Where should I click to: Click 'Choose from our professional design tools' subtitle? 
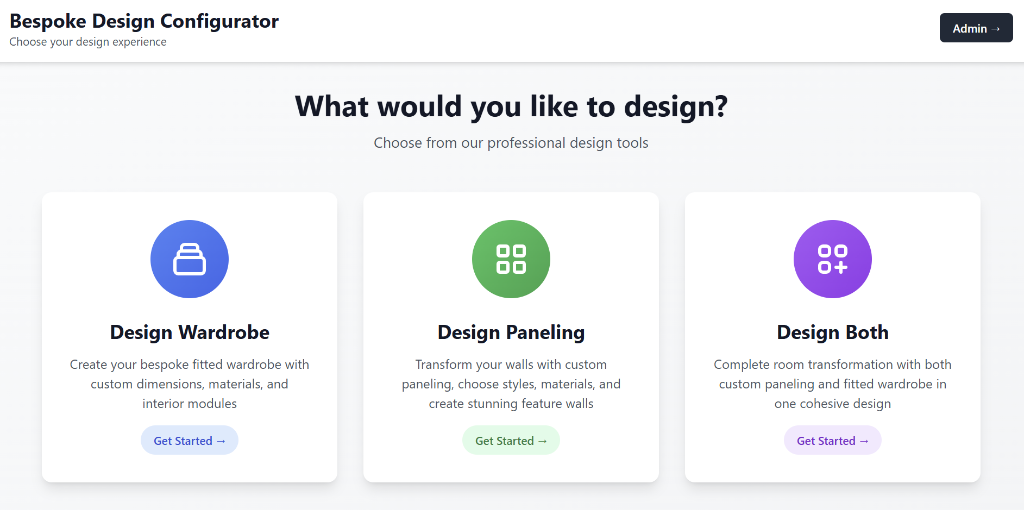(511, 142)
